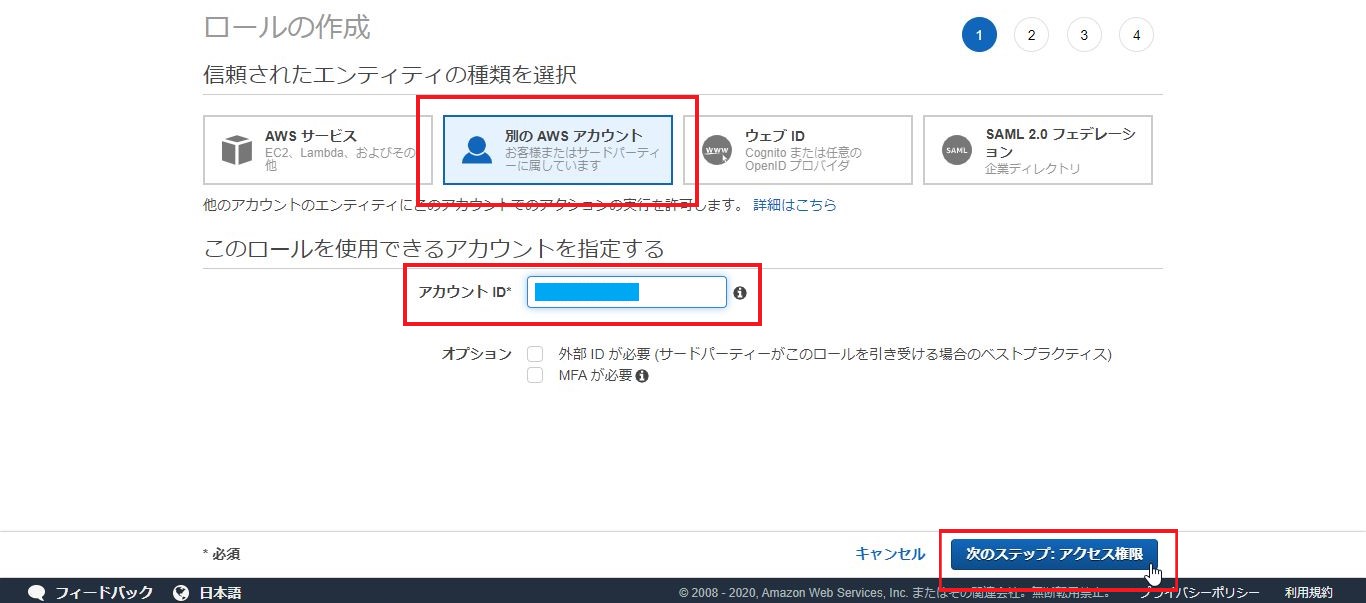Click the MFA が必要 option text
The width and height of the screenshot is (1366, 603).
click(x=595, y=376)
